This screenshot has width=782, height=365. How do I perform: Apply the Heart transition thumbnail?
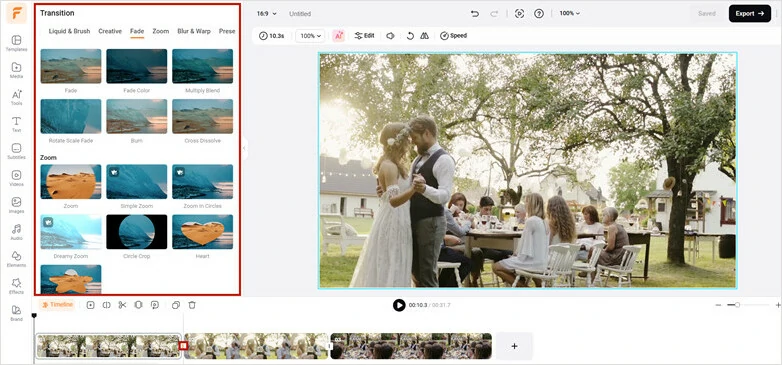click(202, 232)
